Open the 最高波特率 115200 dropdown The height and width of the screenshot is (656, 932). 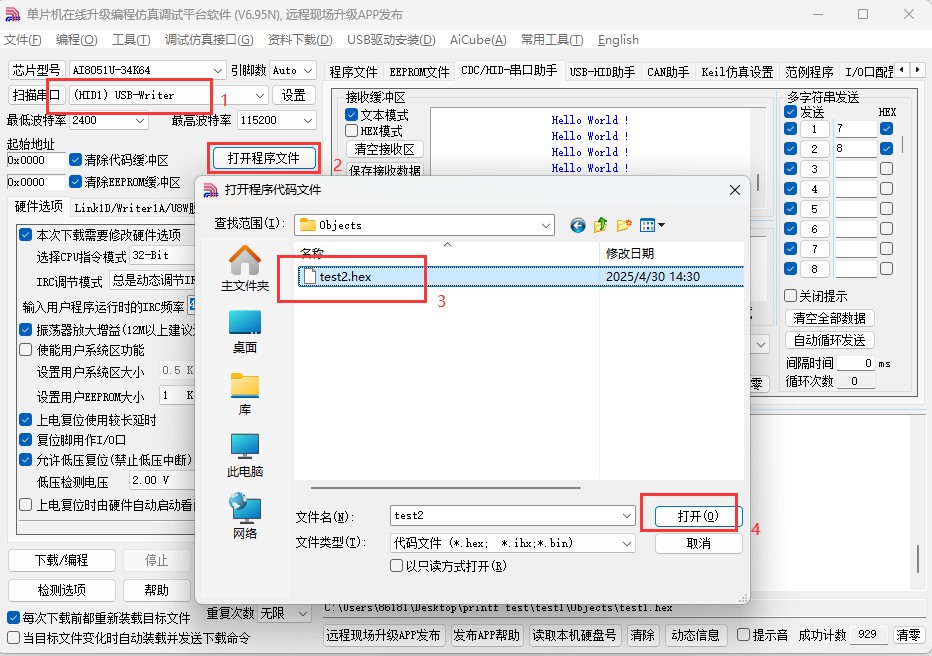point(308,121)
